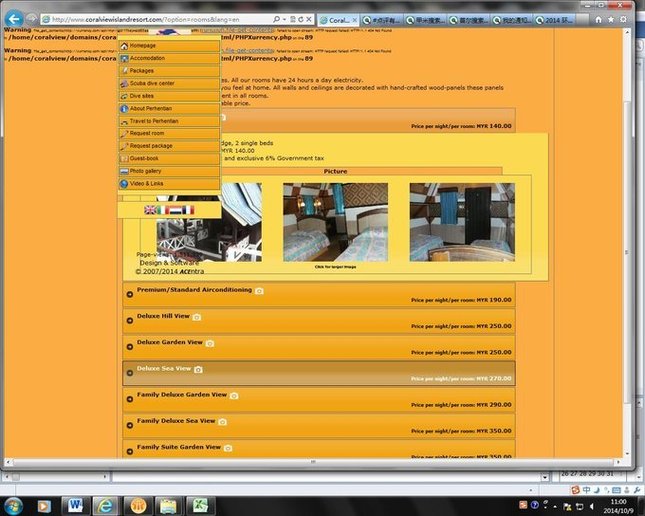Click the volume speaker tray icon
Viewport: 645px width, 516px height.
[592, 507]
